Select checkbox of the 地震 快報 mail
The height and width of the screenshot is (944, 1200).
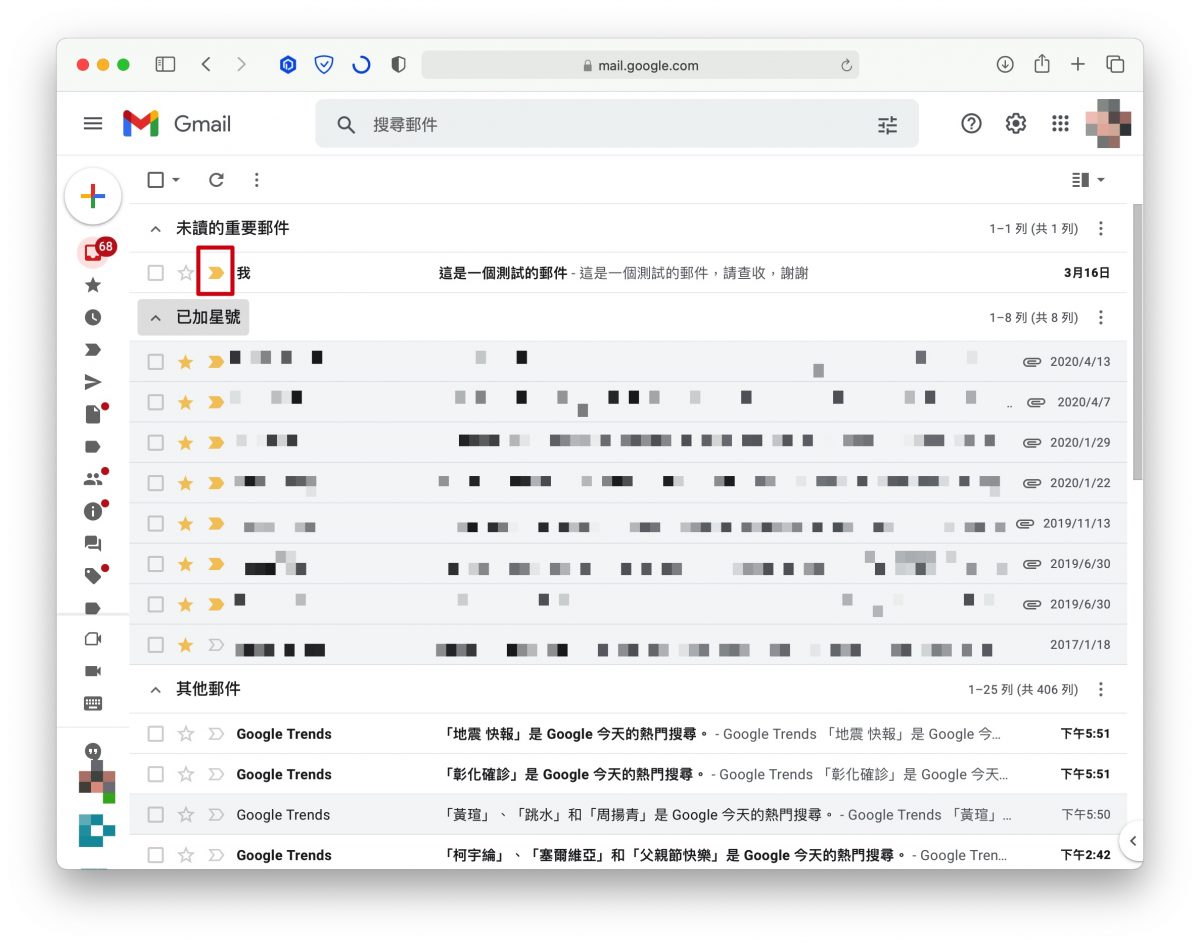pos(155,734)
